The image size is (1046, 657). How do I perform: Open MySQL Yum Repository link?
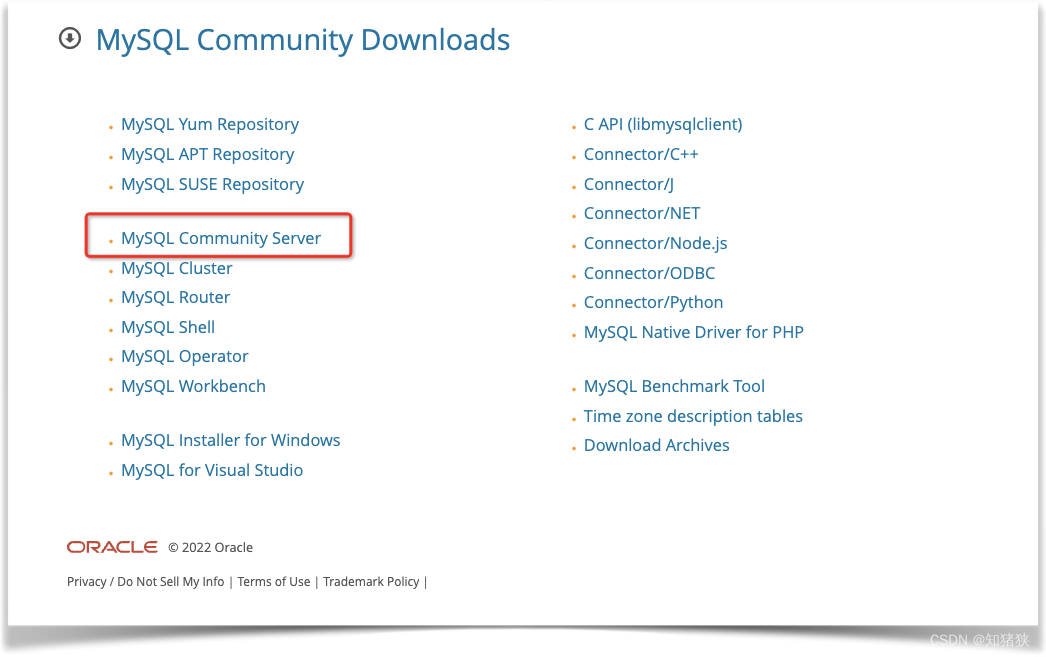[209, 125]
